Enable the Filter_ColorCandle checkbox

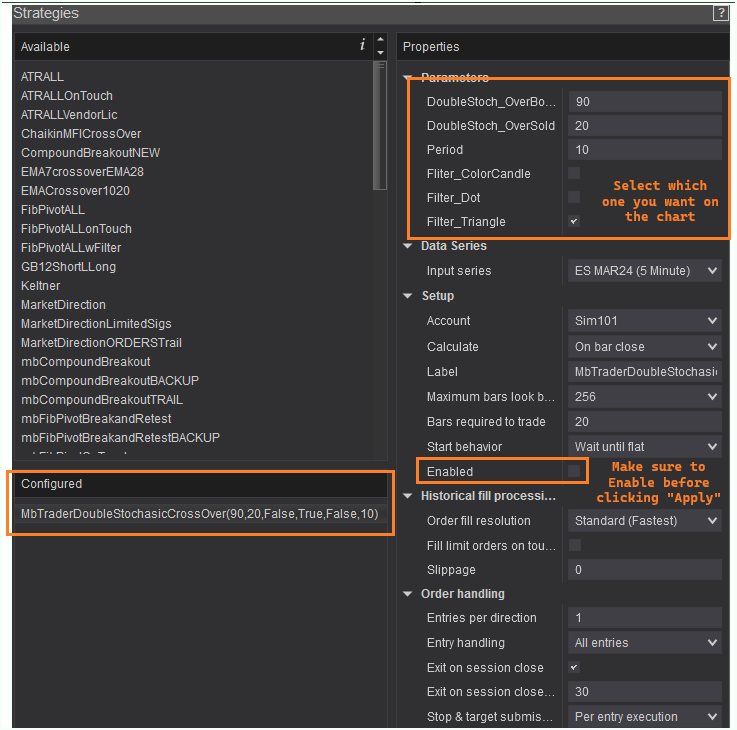click(574, 174)
